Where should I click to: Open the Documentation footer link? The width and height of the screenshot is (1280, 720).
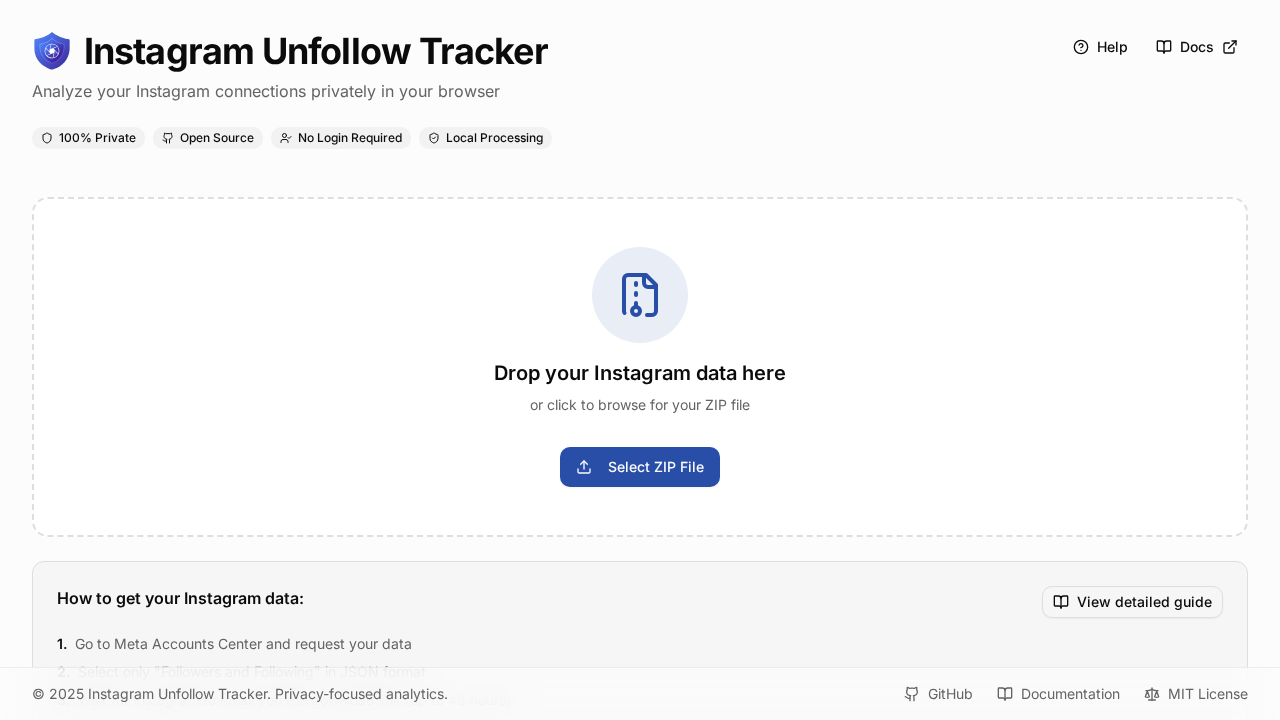tap(1070, 694)
